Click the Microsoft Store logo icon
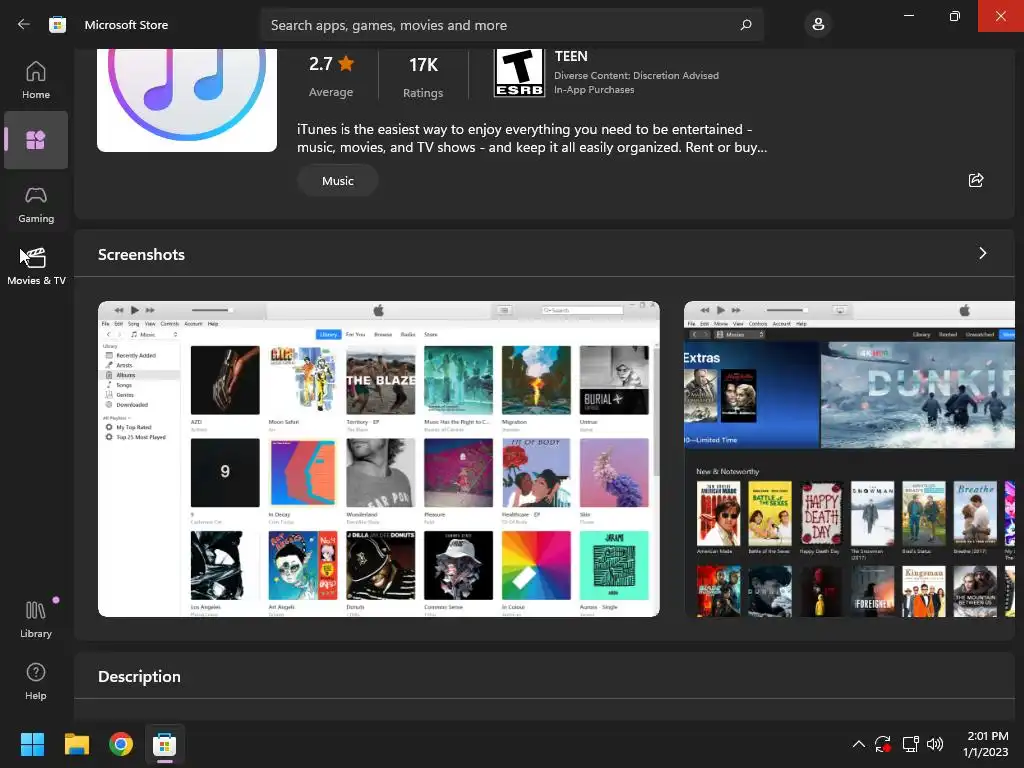The height and width of the screenshot is (768, 1024). click(x=57, y=25)
